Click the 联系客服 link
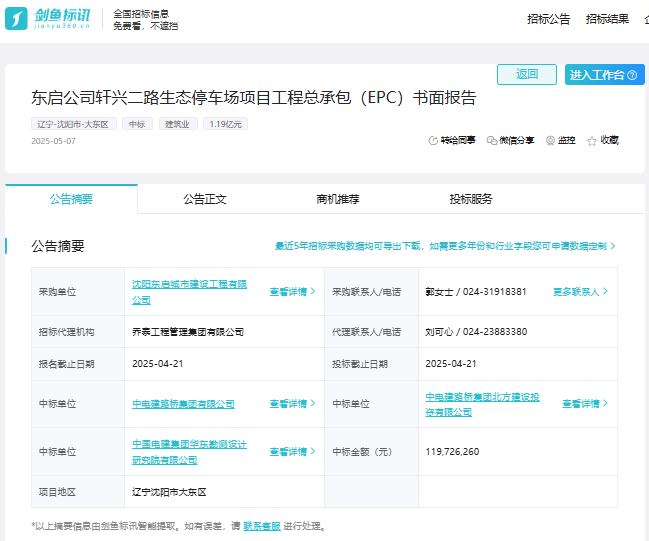This screenshot has height=541, width=649. (x=261, y=526)
